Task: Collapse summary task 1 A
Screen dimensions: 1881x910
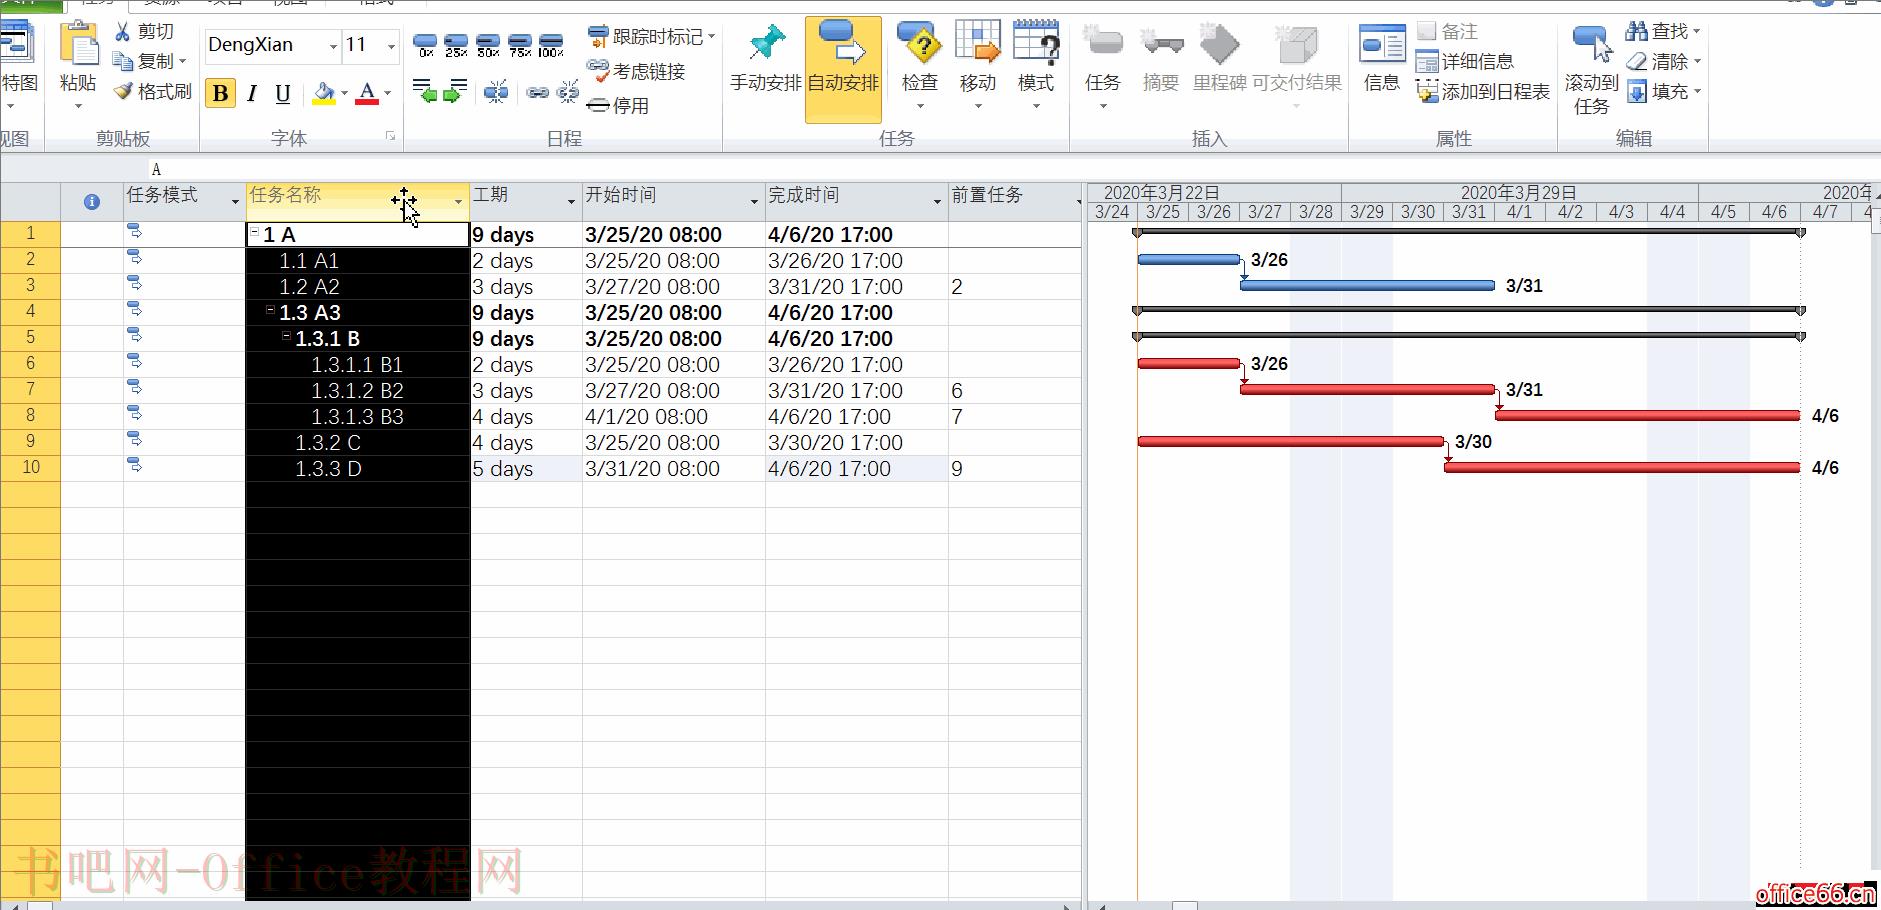Action: coord(254,232)
